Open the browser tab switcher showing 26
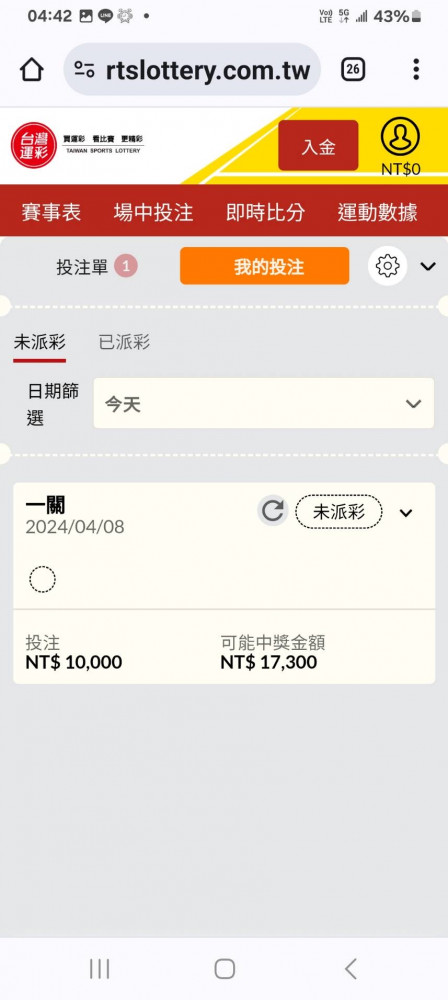Image resolution: width=448 pixels, height=1000 pixels. click(353, 69)
